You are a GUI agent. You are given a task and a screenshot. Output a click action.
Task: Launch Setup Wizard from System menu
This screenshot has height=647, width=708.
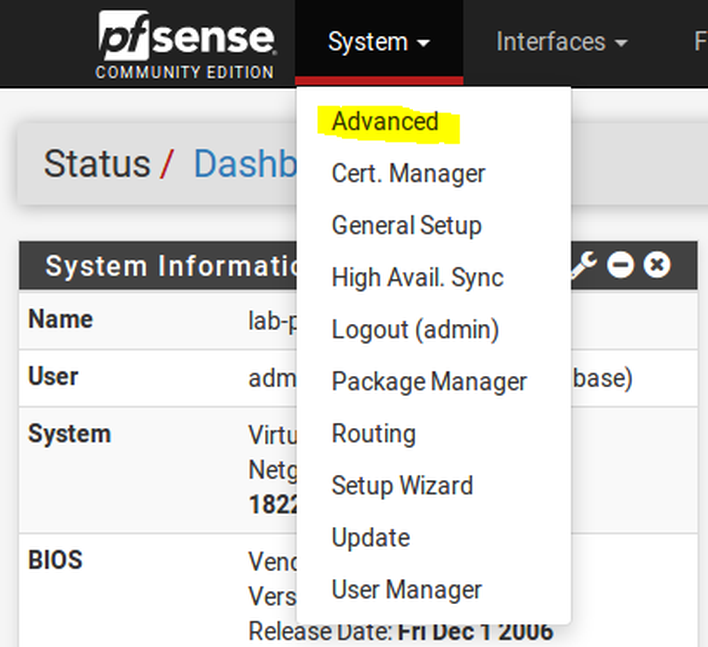402,485
